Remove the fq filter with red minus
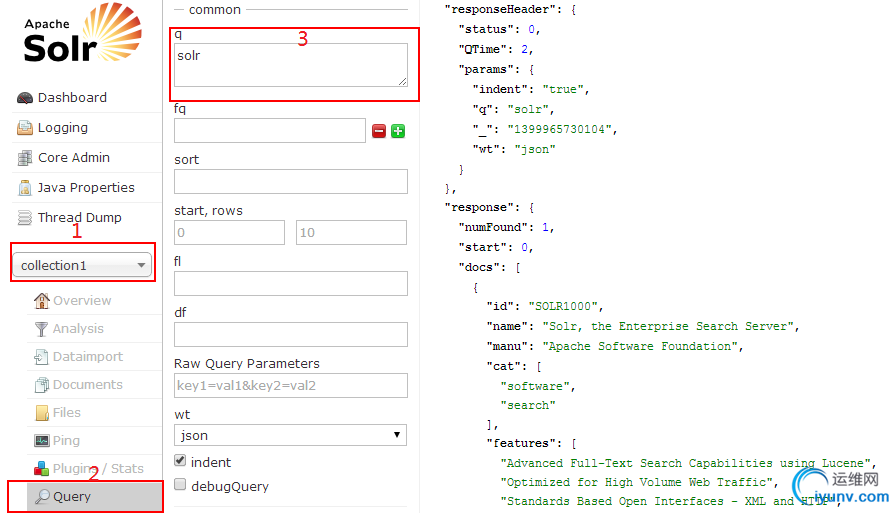Viewport: 895px width, 513px height. [x=379, y=131]
